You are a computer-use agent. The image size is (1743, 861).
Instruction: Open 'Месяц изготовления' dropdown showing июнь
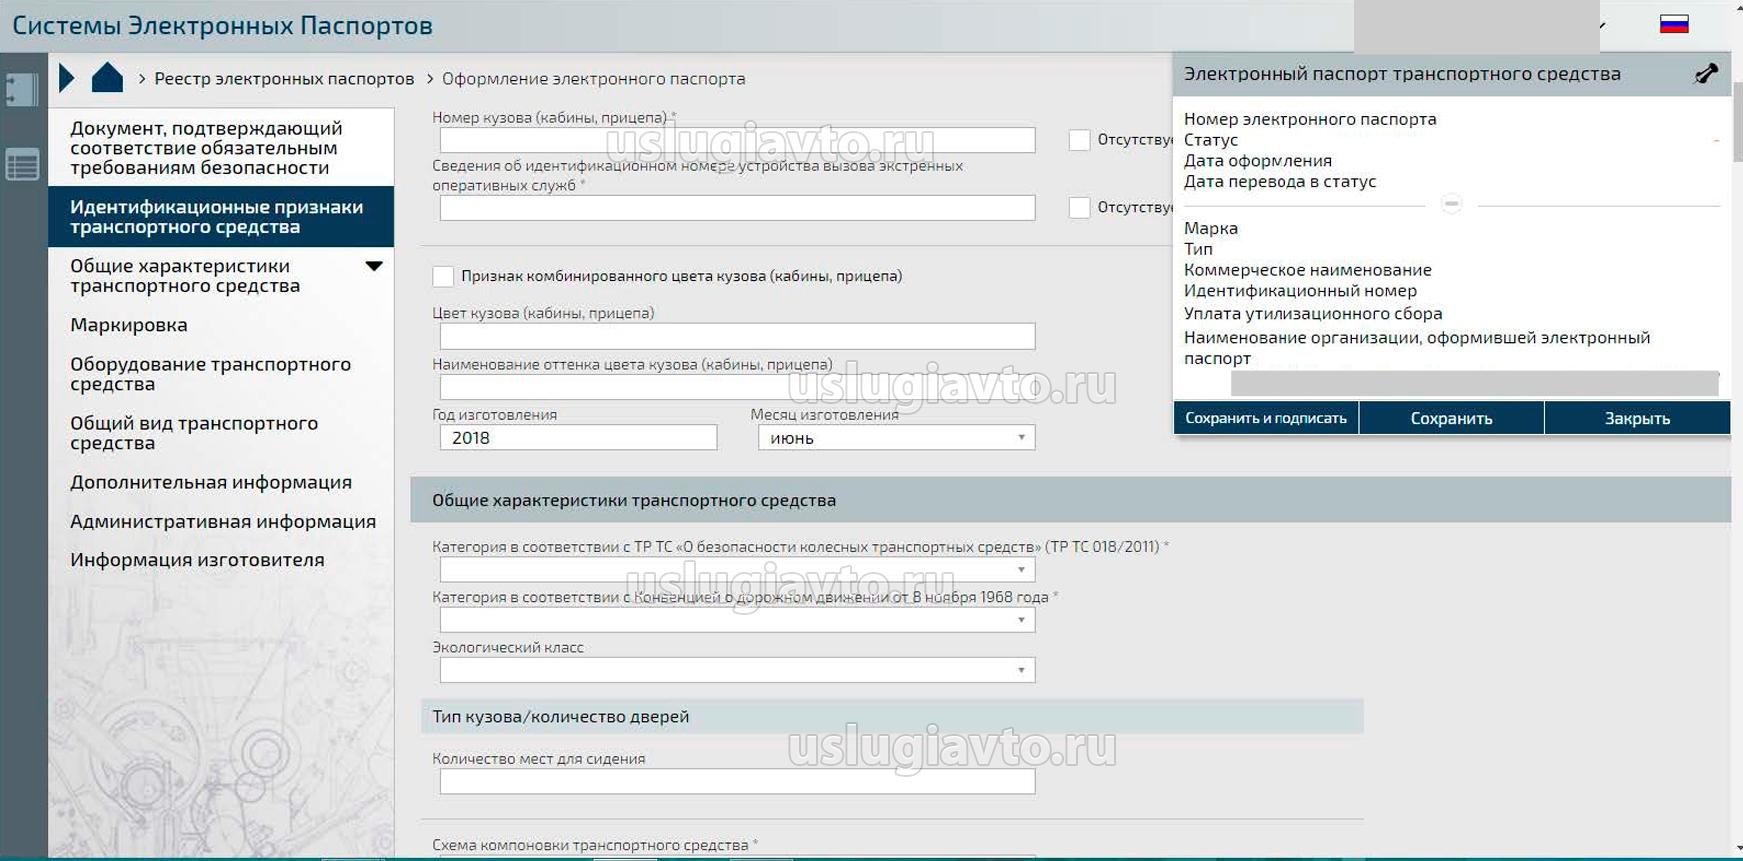896,438
